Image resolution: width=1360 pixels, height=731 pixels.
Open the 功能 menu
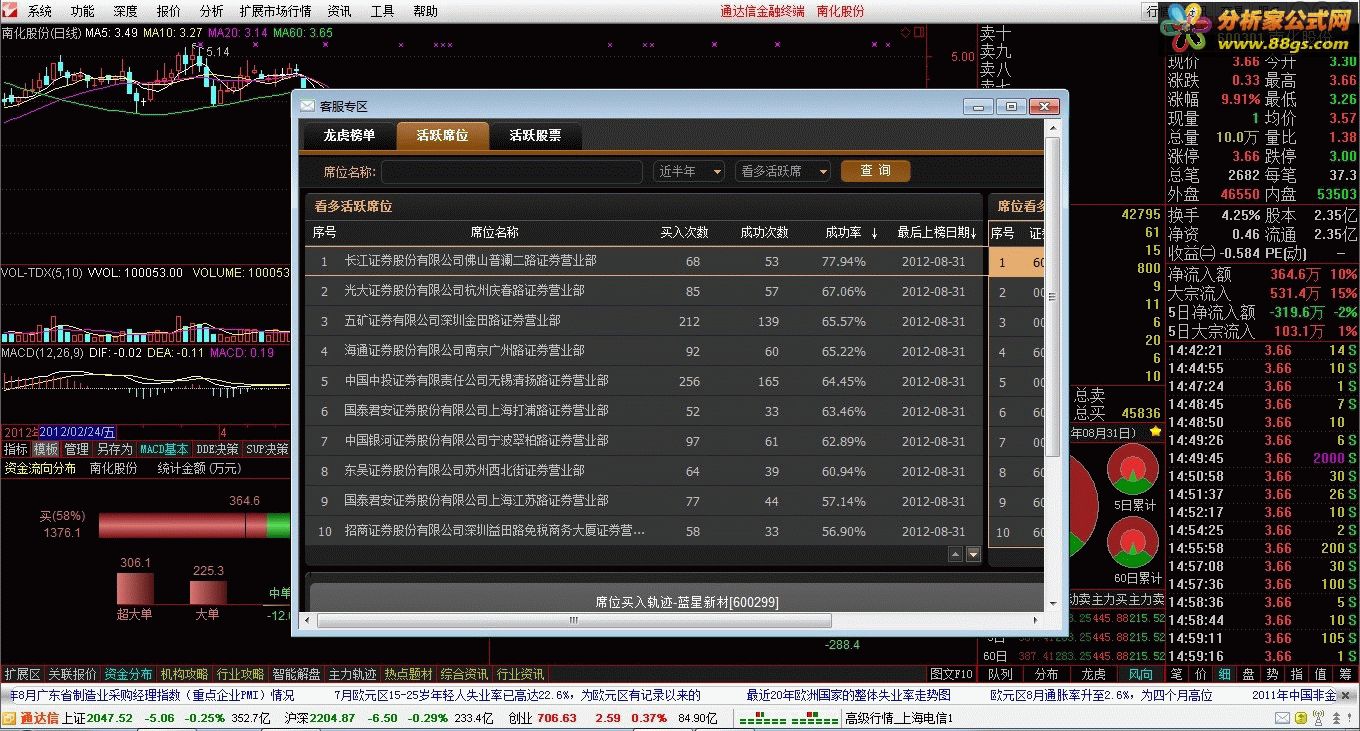(83, 11)
